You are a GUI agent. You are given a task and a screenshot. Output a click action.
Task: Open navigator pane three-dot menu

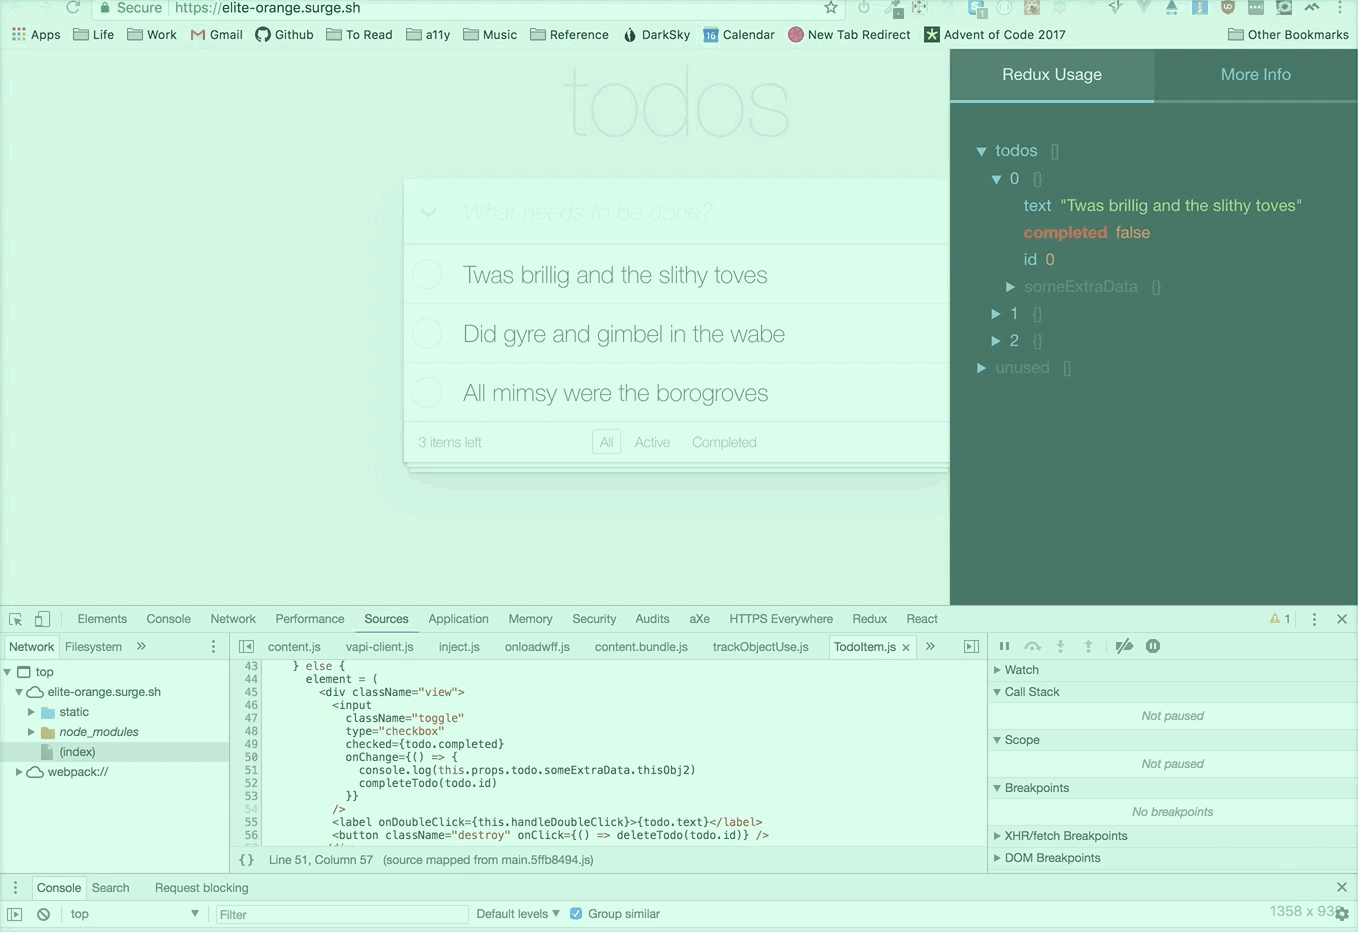213,647
